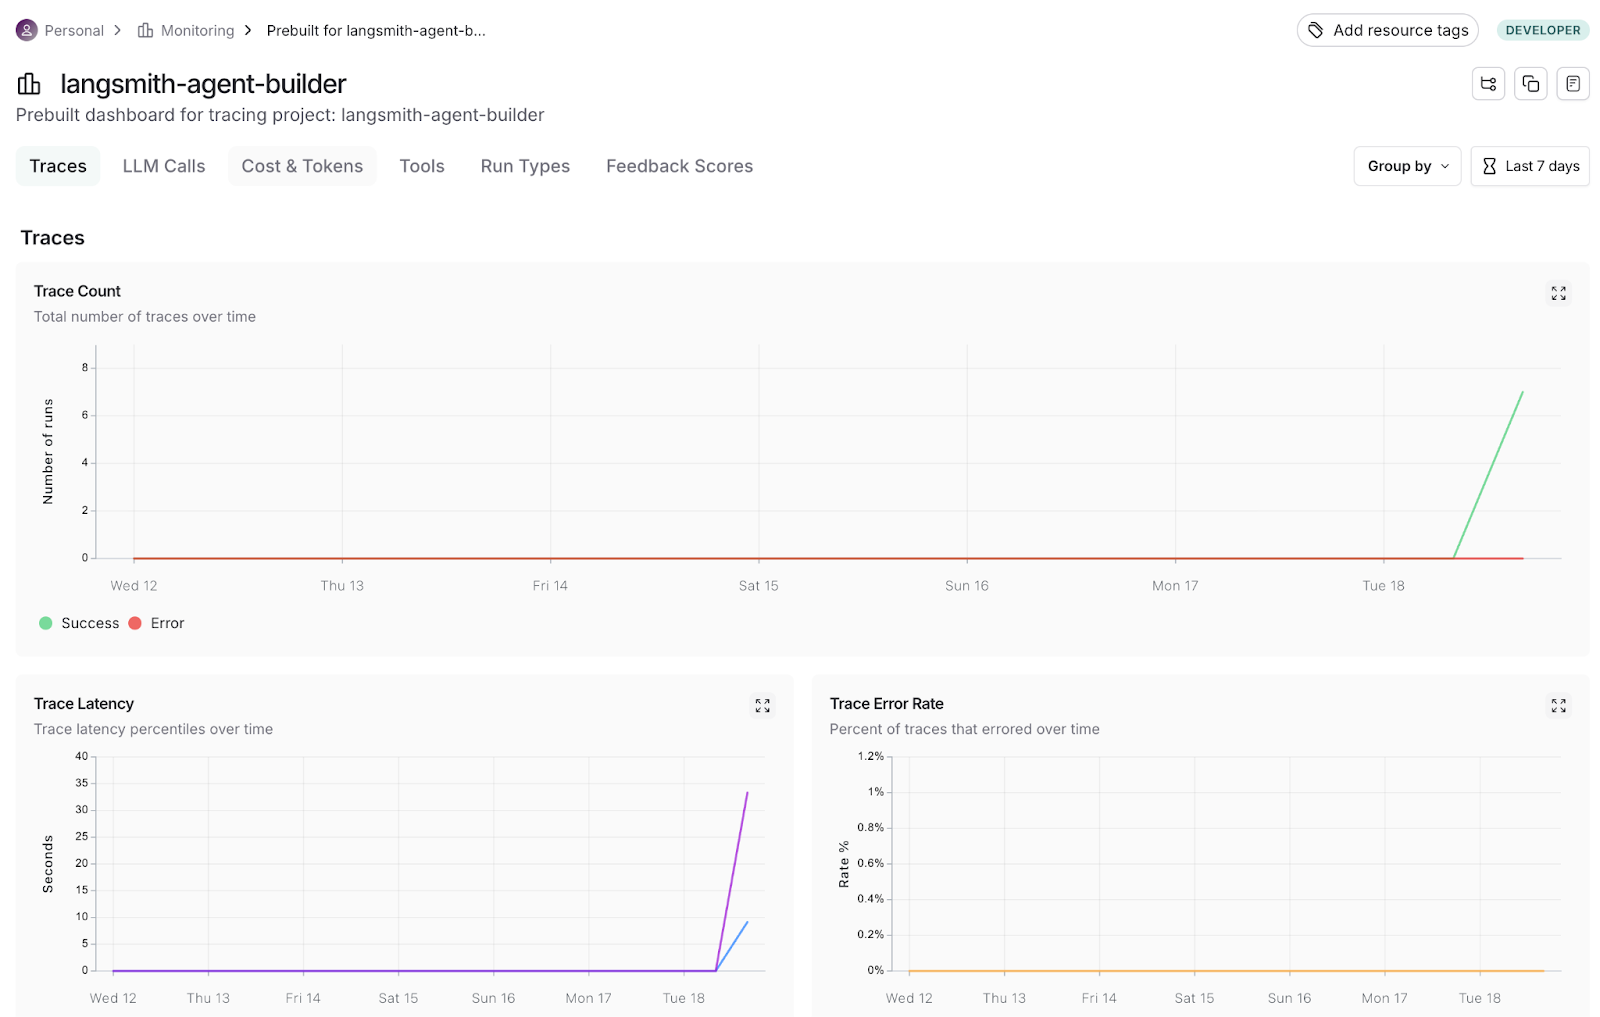Screen dimensions: 1600x1017
Task: Go to Monitoring in the breadcrumb
Action: 197,30
